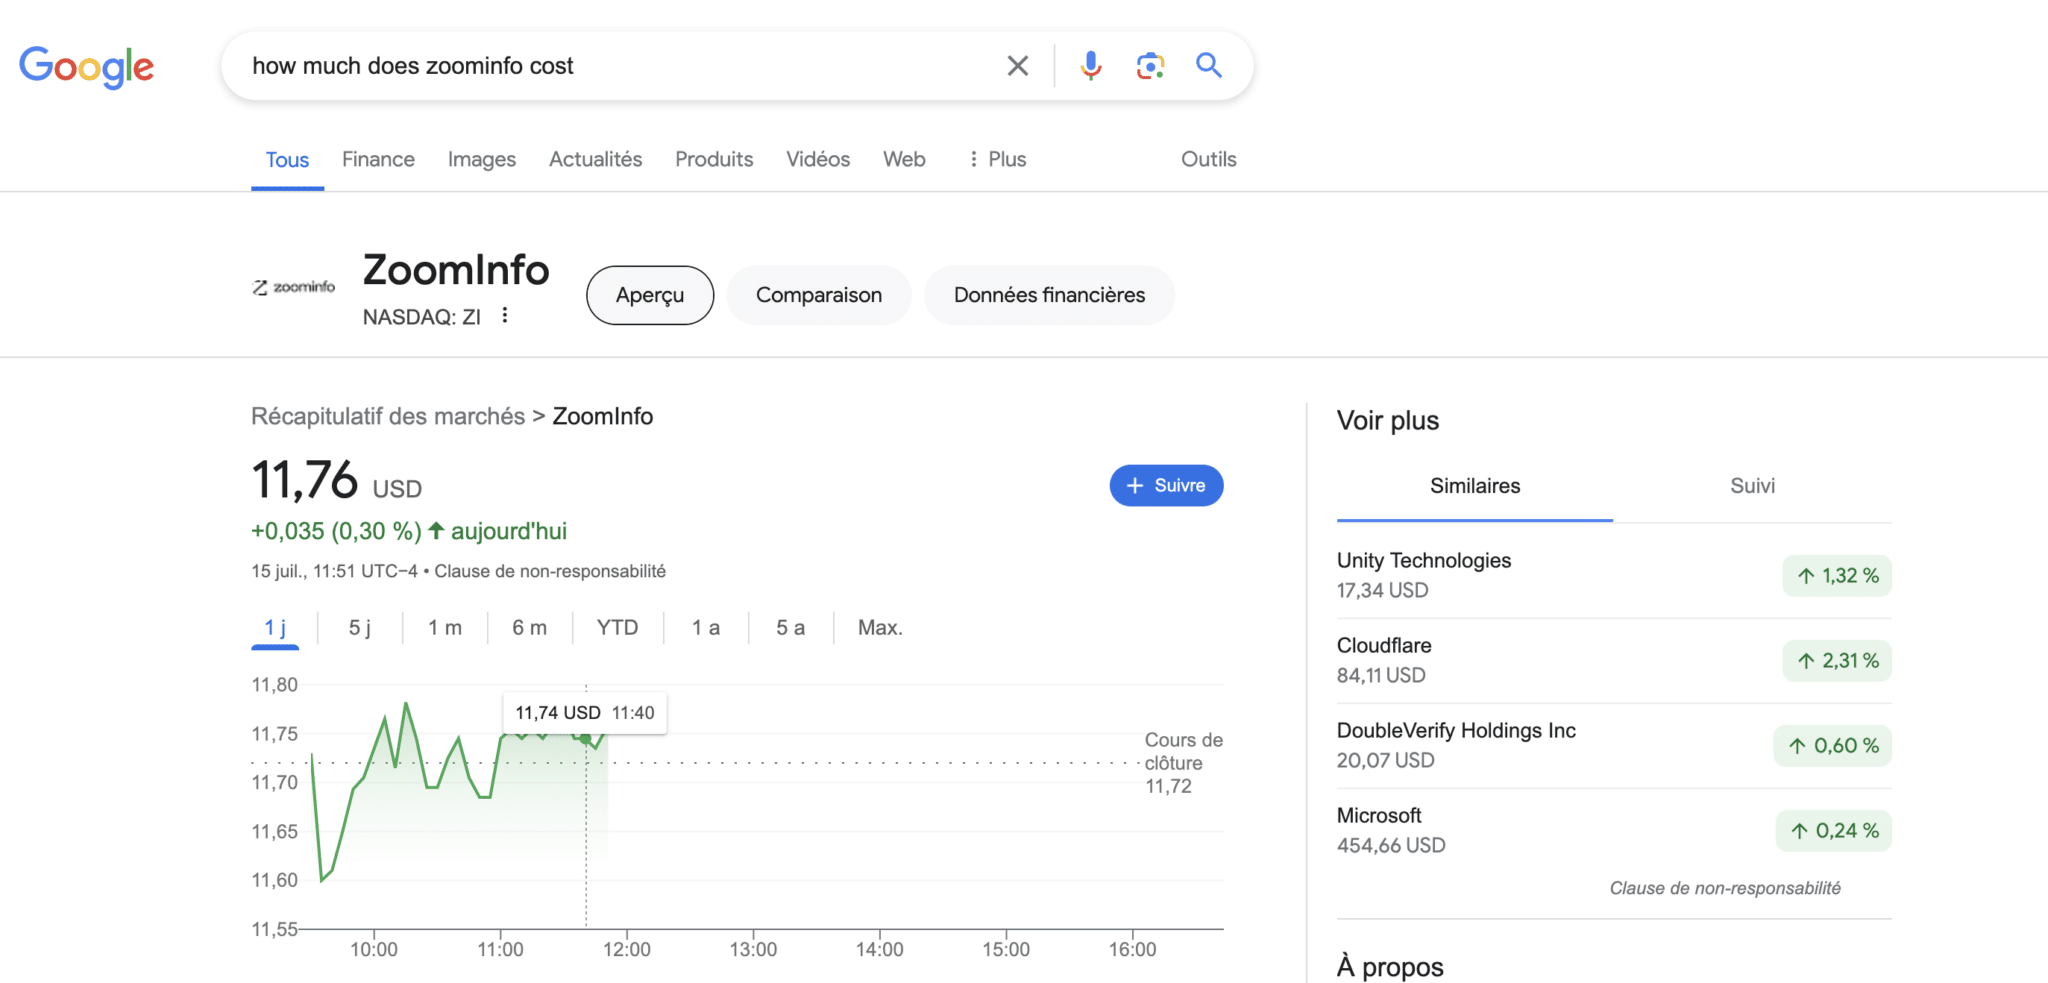The image size is (2048, 983).
Task: Click the plus icon inside the Suivre button
Action: click(x=1135, y=485)
